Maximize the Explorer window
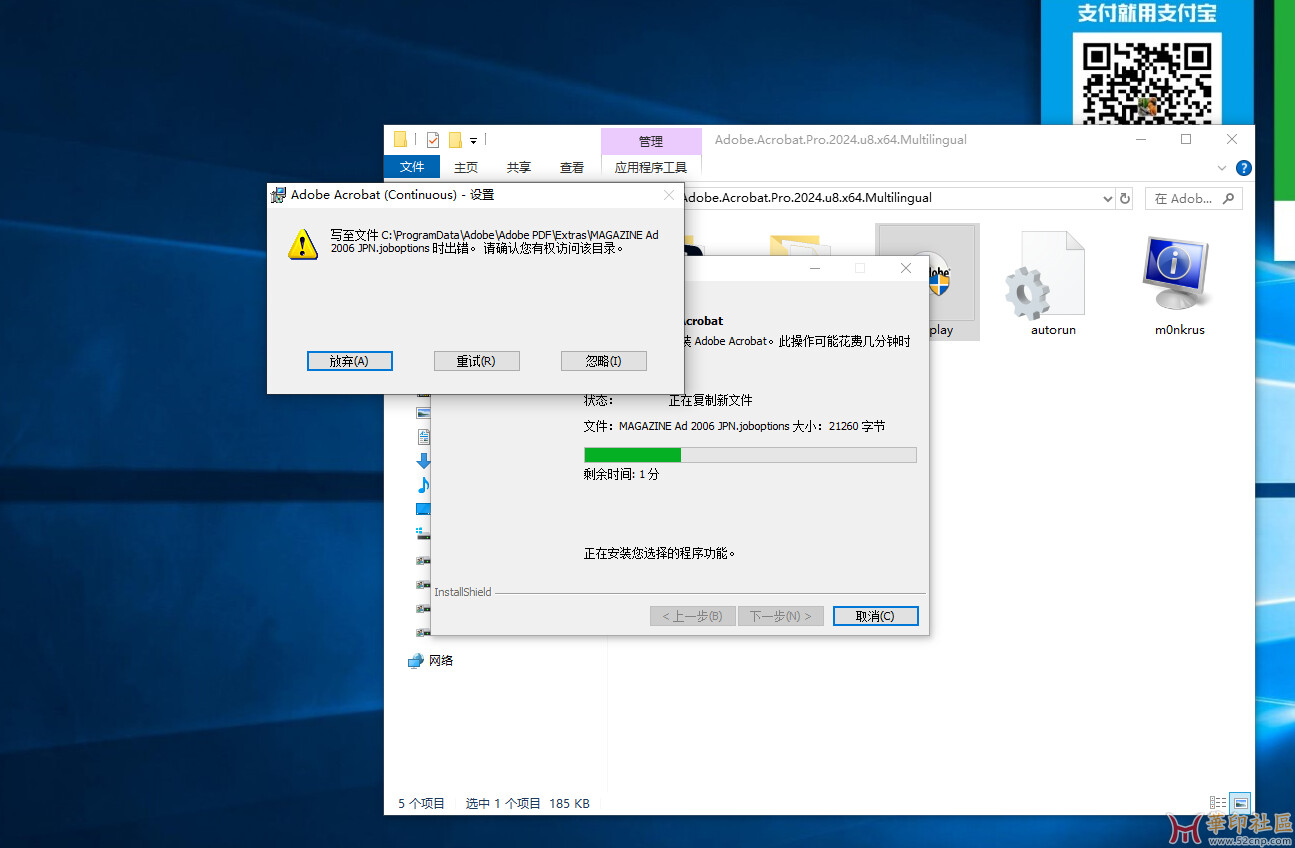Viewport: 1295px width, 848px height. tap(1186, 140)
